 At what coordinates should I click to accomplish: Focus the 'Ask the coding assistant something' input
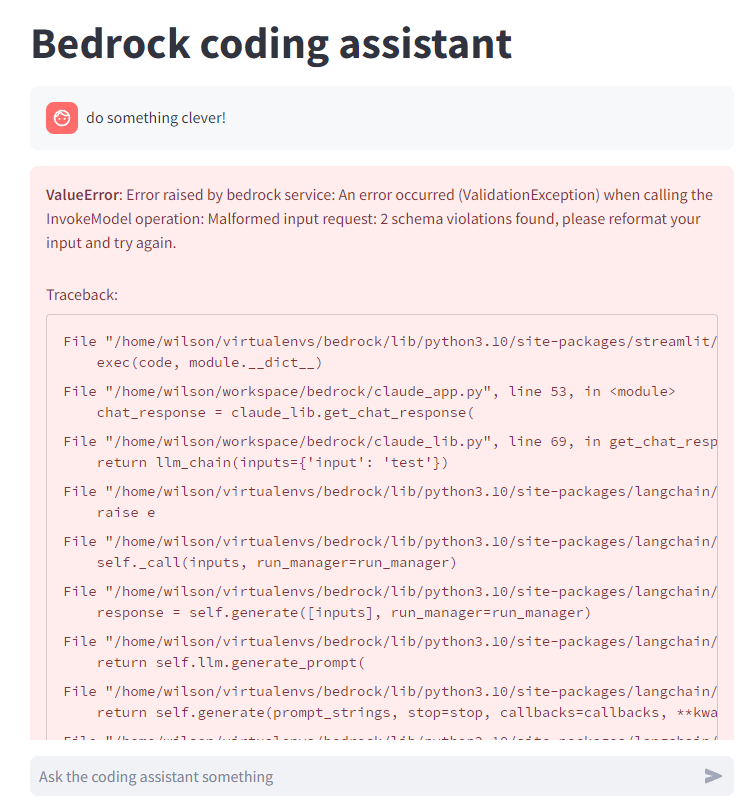coord(360,776)
